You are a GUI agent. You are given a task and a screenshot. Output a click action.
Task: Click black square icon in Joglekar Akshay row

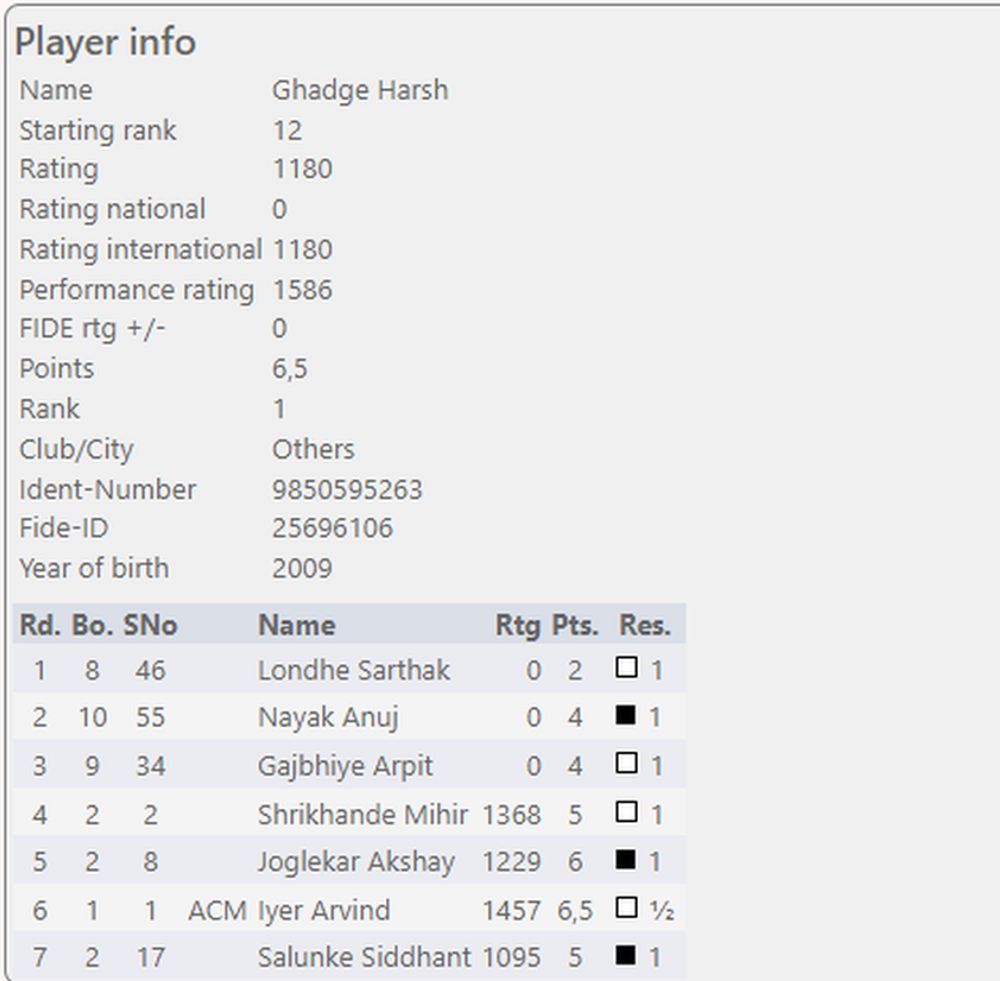click(626, 860)
